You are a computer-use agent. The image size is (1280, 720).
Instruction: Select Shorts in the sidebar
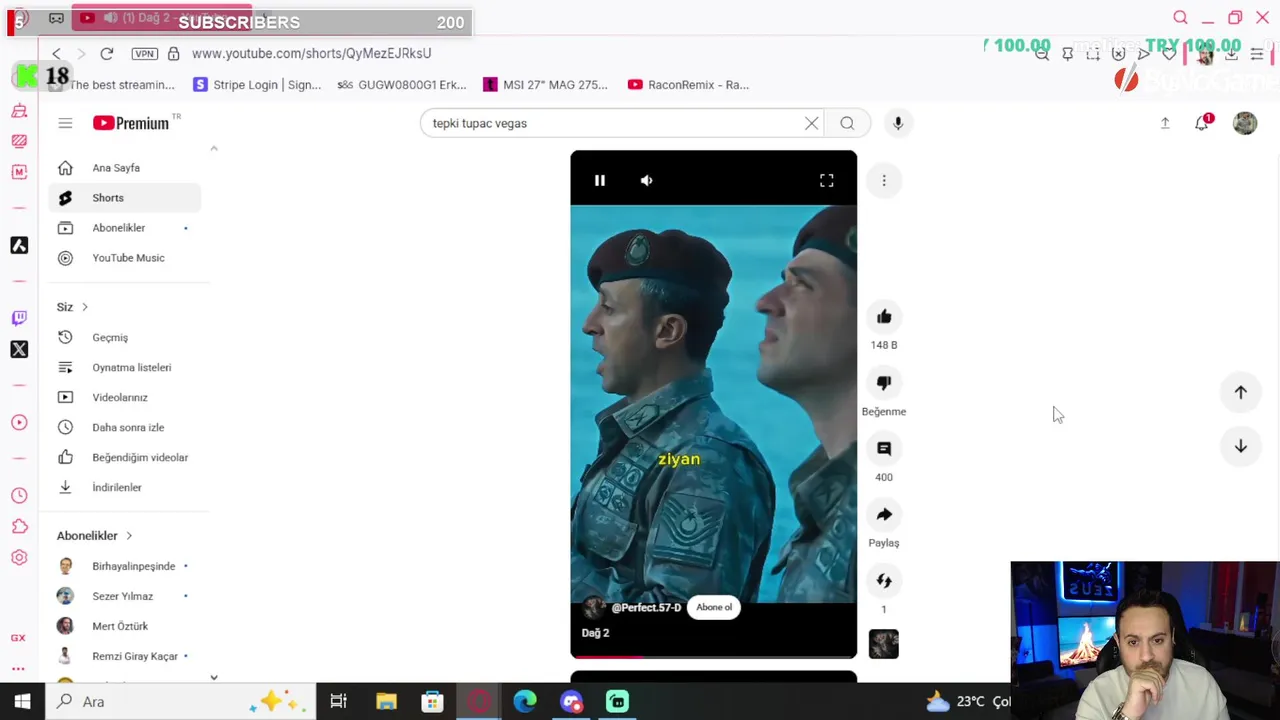pyautogui.click(x=125, y=198)
